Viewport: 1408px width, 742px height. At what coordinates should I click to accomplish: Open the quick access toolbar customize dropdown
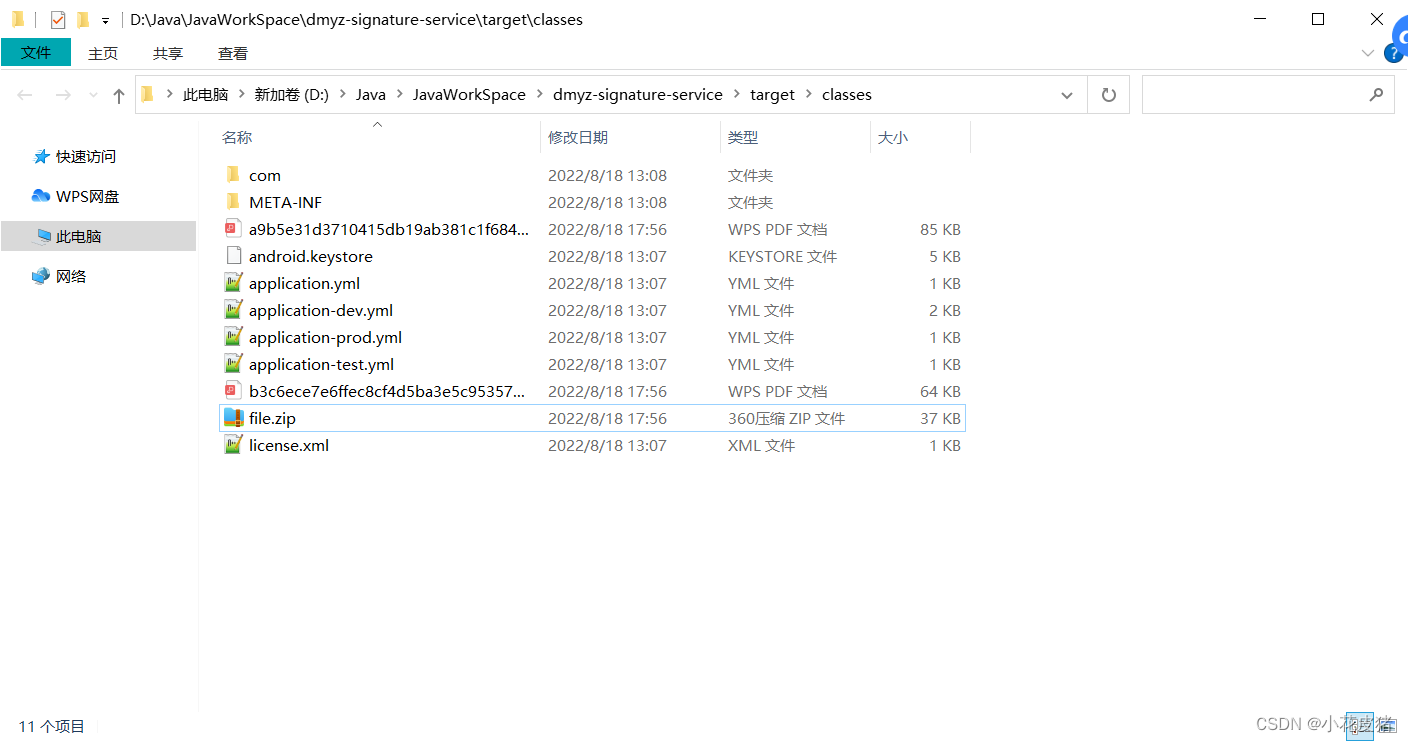pos(105,20)
